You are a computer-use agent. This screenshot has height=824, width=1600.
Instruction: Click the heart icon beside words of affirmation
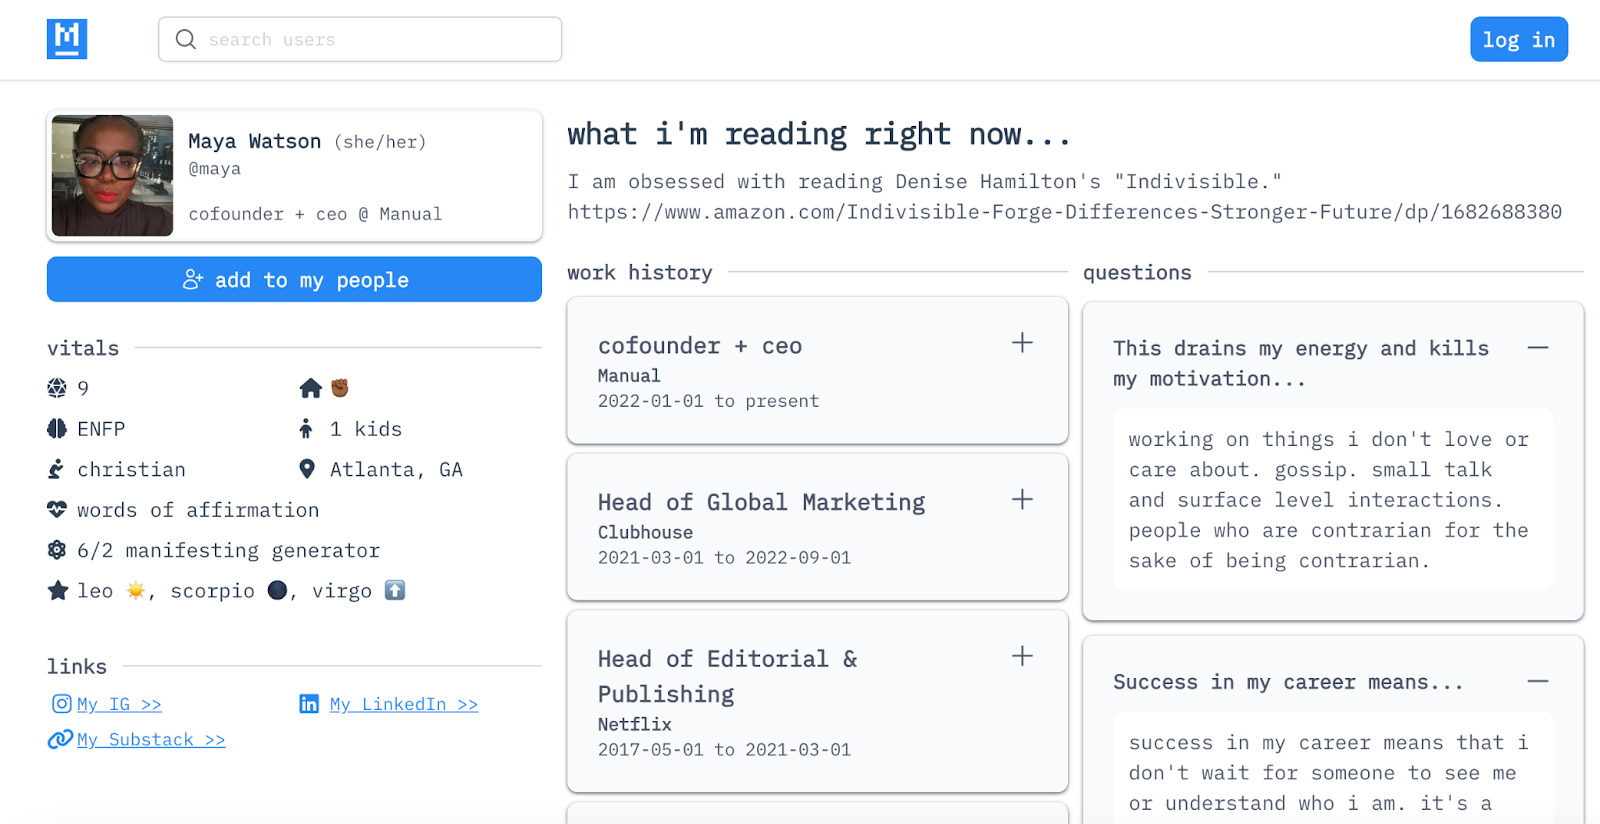[x=57, y=510]
